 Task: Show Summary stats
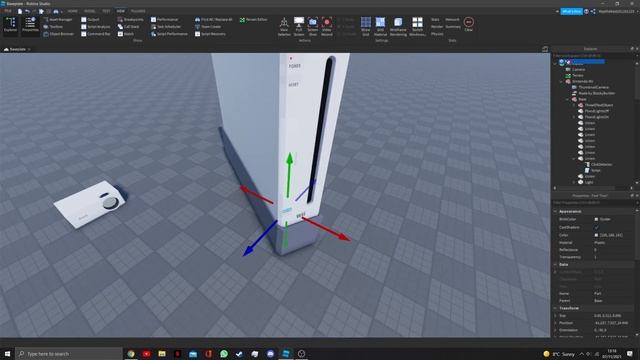click(453, 27)
